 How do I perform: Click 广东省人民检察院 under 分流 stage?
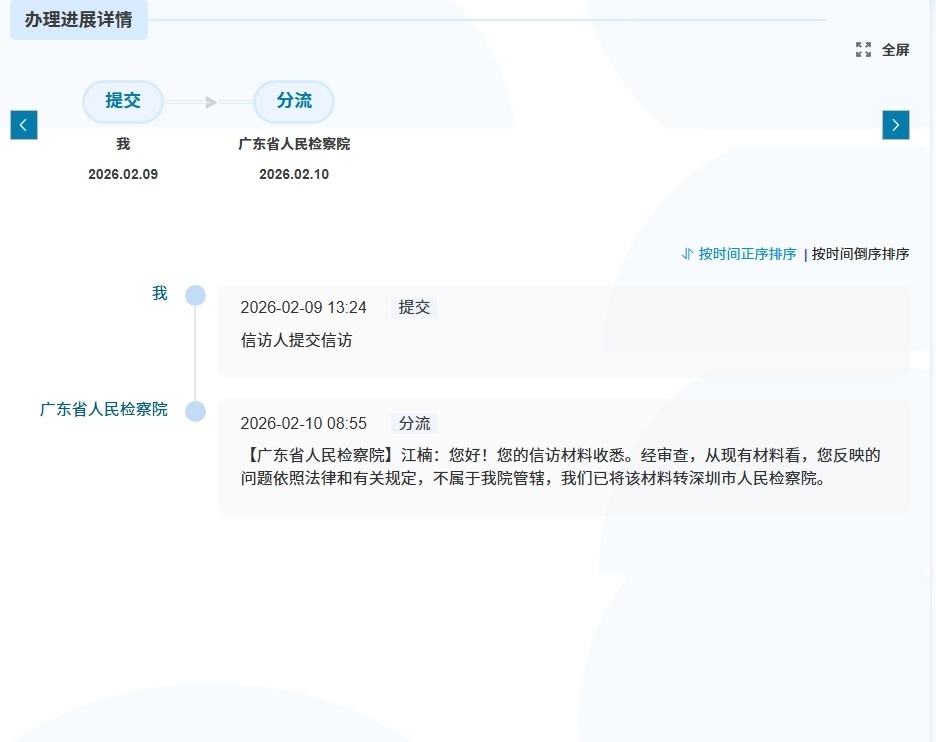pyautogui.click(x=294, y=144)
